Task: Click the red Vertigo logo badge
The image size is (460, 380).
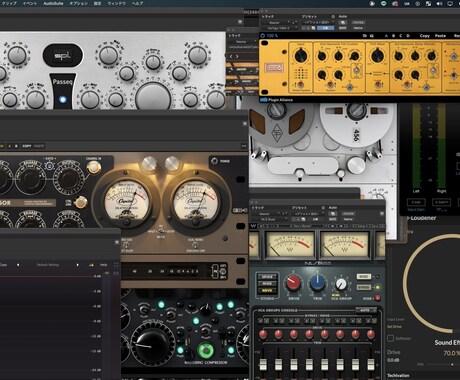Action: tap(274, 68)
